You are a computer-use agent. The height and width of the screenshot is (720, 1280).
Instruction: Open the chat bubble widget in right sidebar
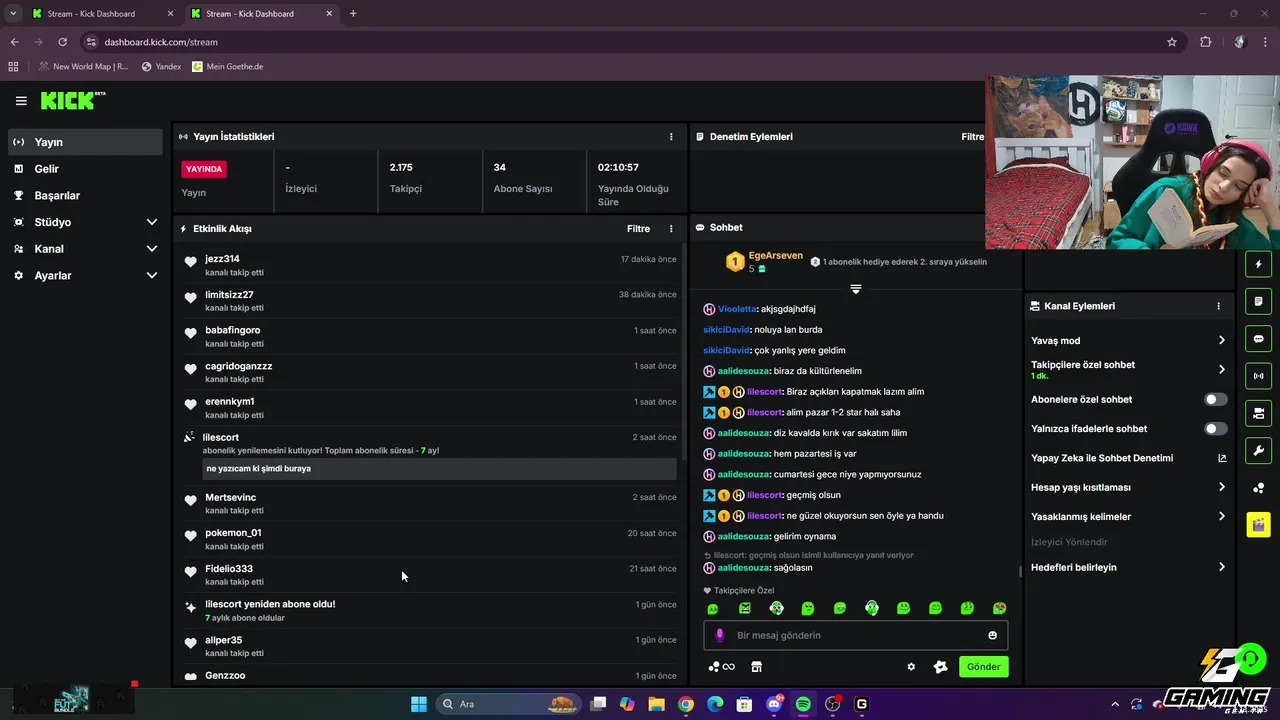click(1258, 339)
